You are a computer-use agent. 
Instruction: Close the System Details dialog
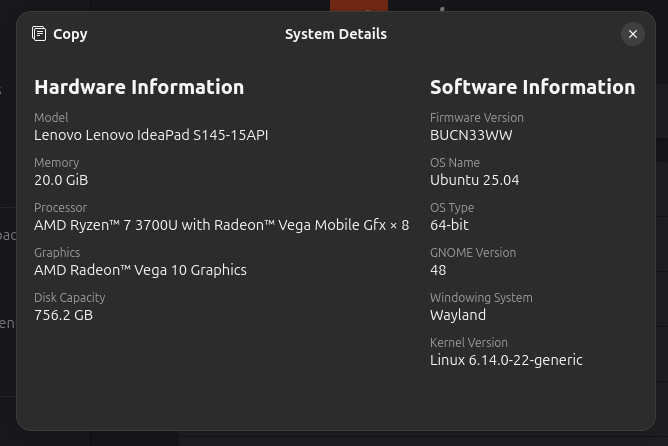633,34
